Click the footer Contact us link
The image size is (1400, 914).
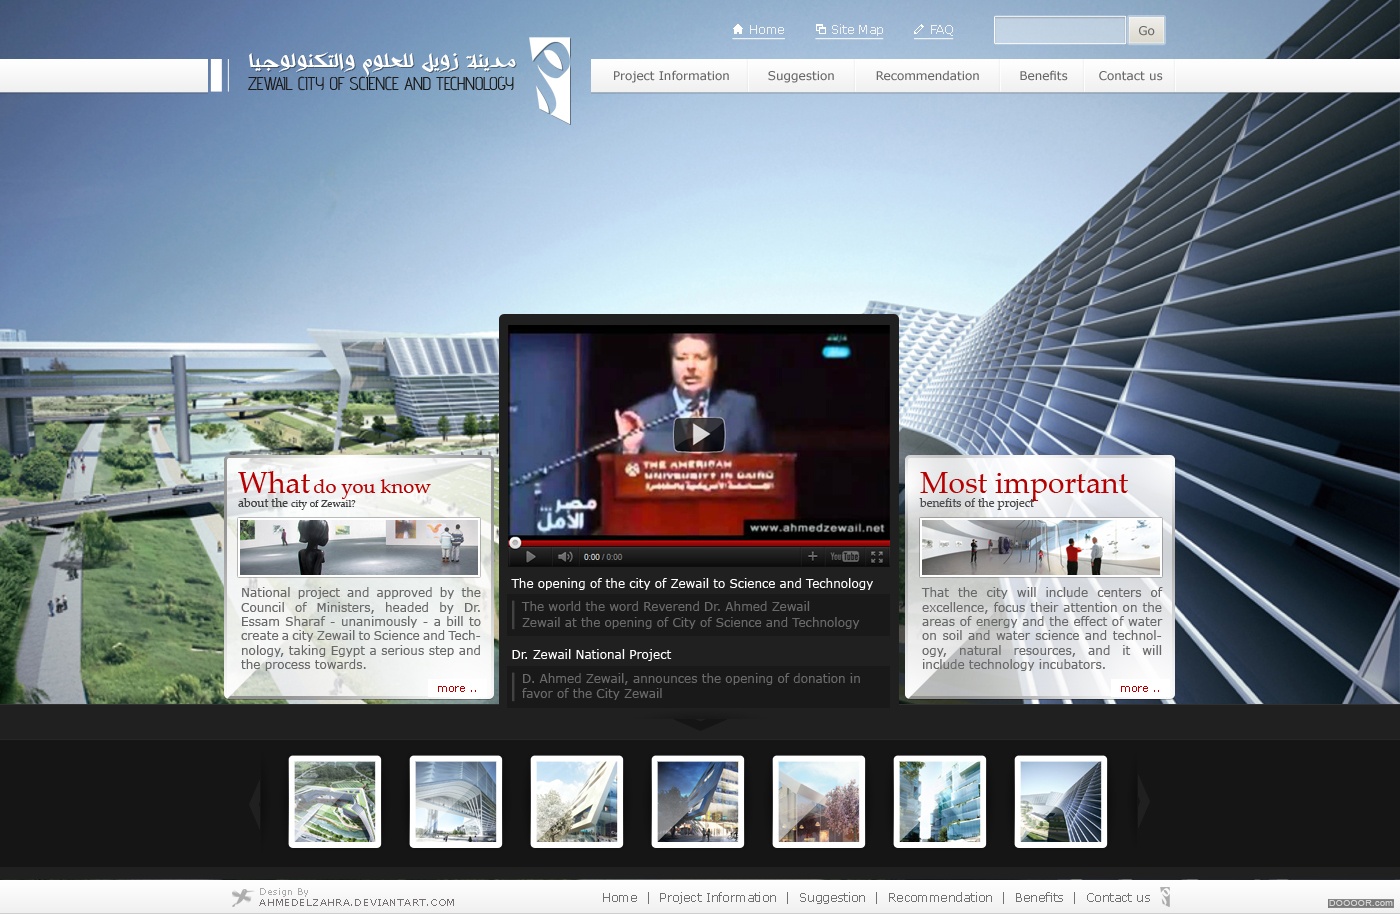point(1118,898)
